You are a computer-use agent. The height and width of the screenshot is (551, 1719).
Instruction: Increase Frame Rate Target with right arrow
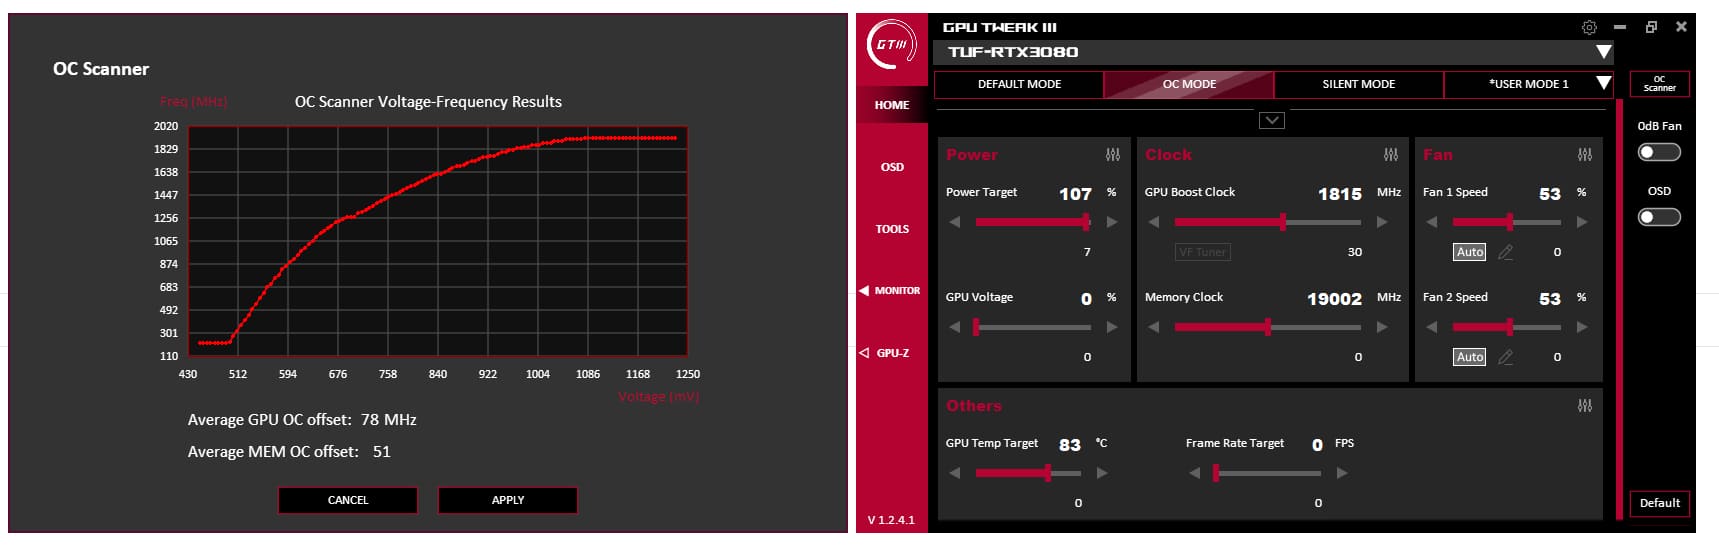click(1342, 473)
